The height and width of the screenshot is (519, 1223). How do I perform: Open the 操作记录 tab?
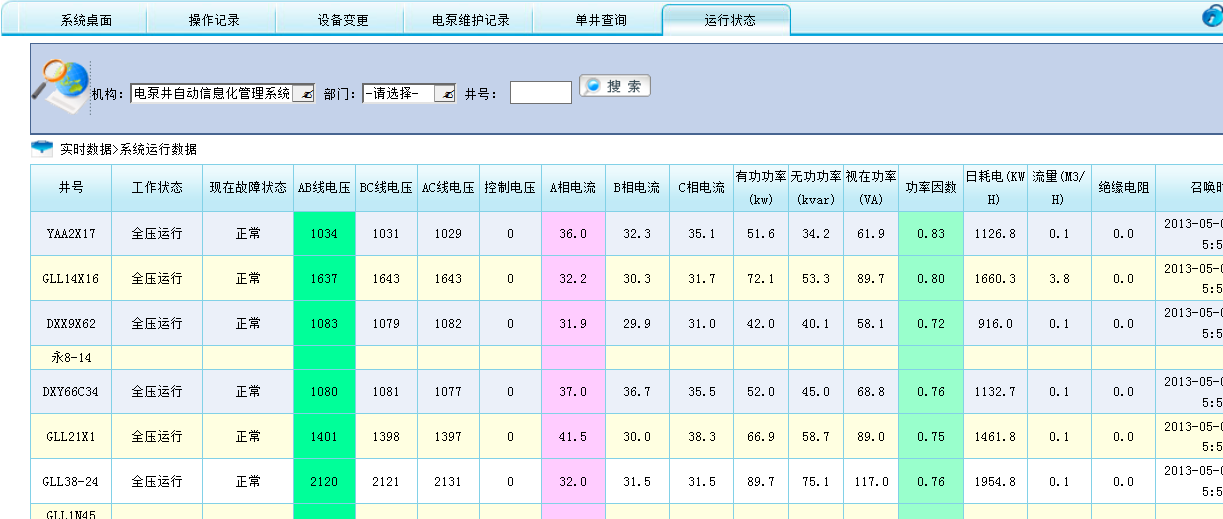(214, 20)
